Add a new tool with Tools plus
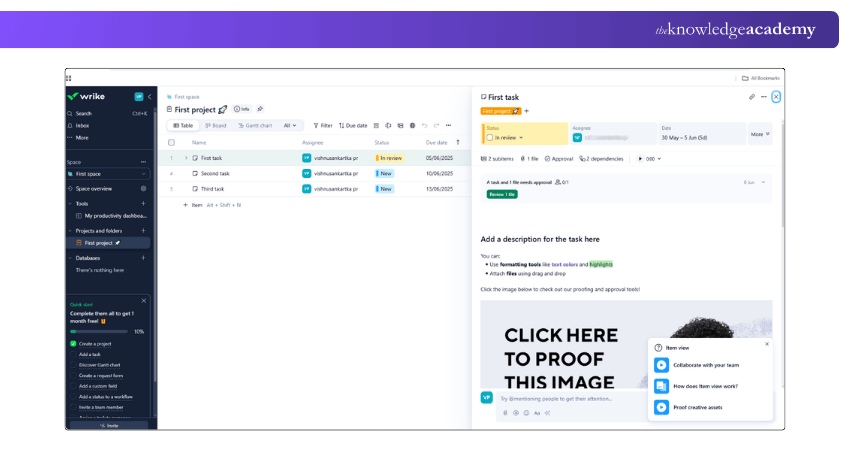This screenshot has height=450, width=850. [143, 204]
